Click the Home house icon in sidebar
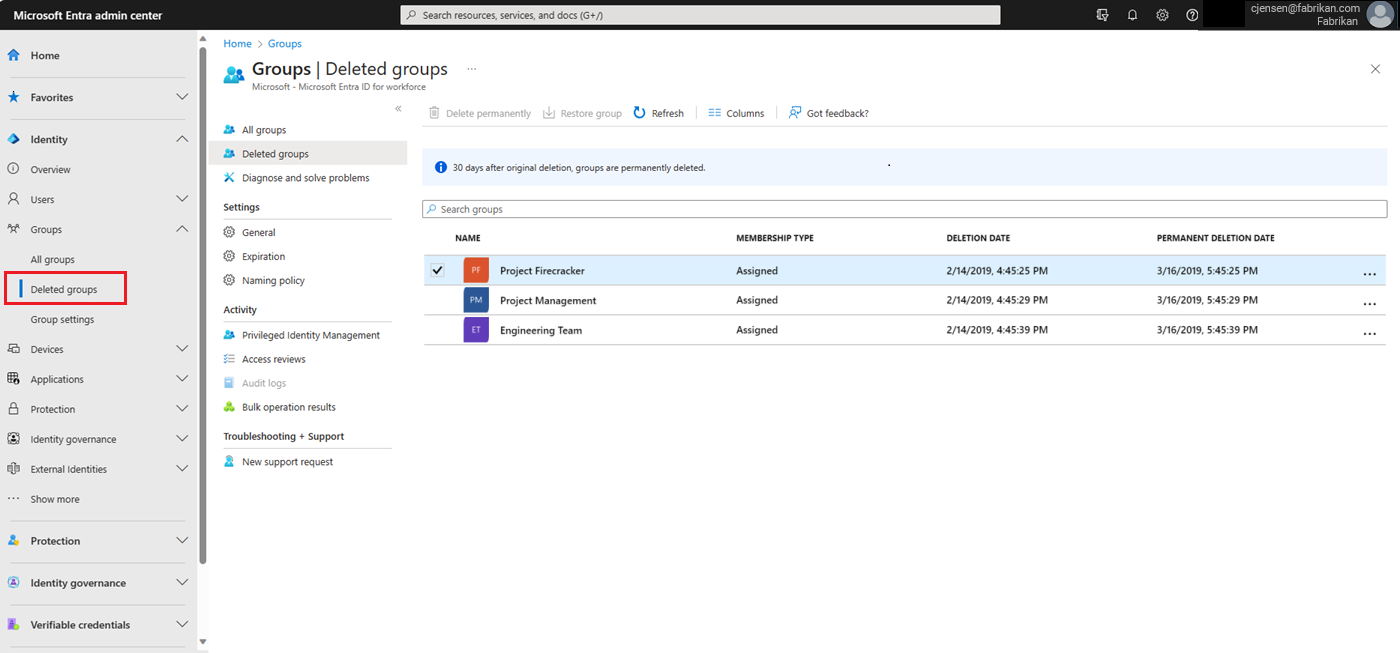The height and width of the screenshot is (653, 1400). (x=14, y=56)
